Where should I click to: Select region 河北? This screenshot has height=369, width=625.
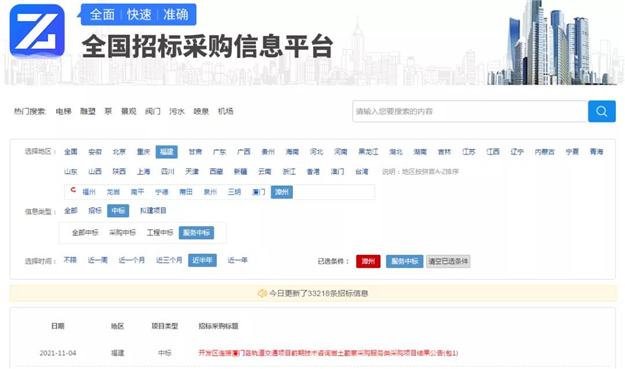point(316,152)
